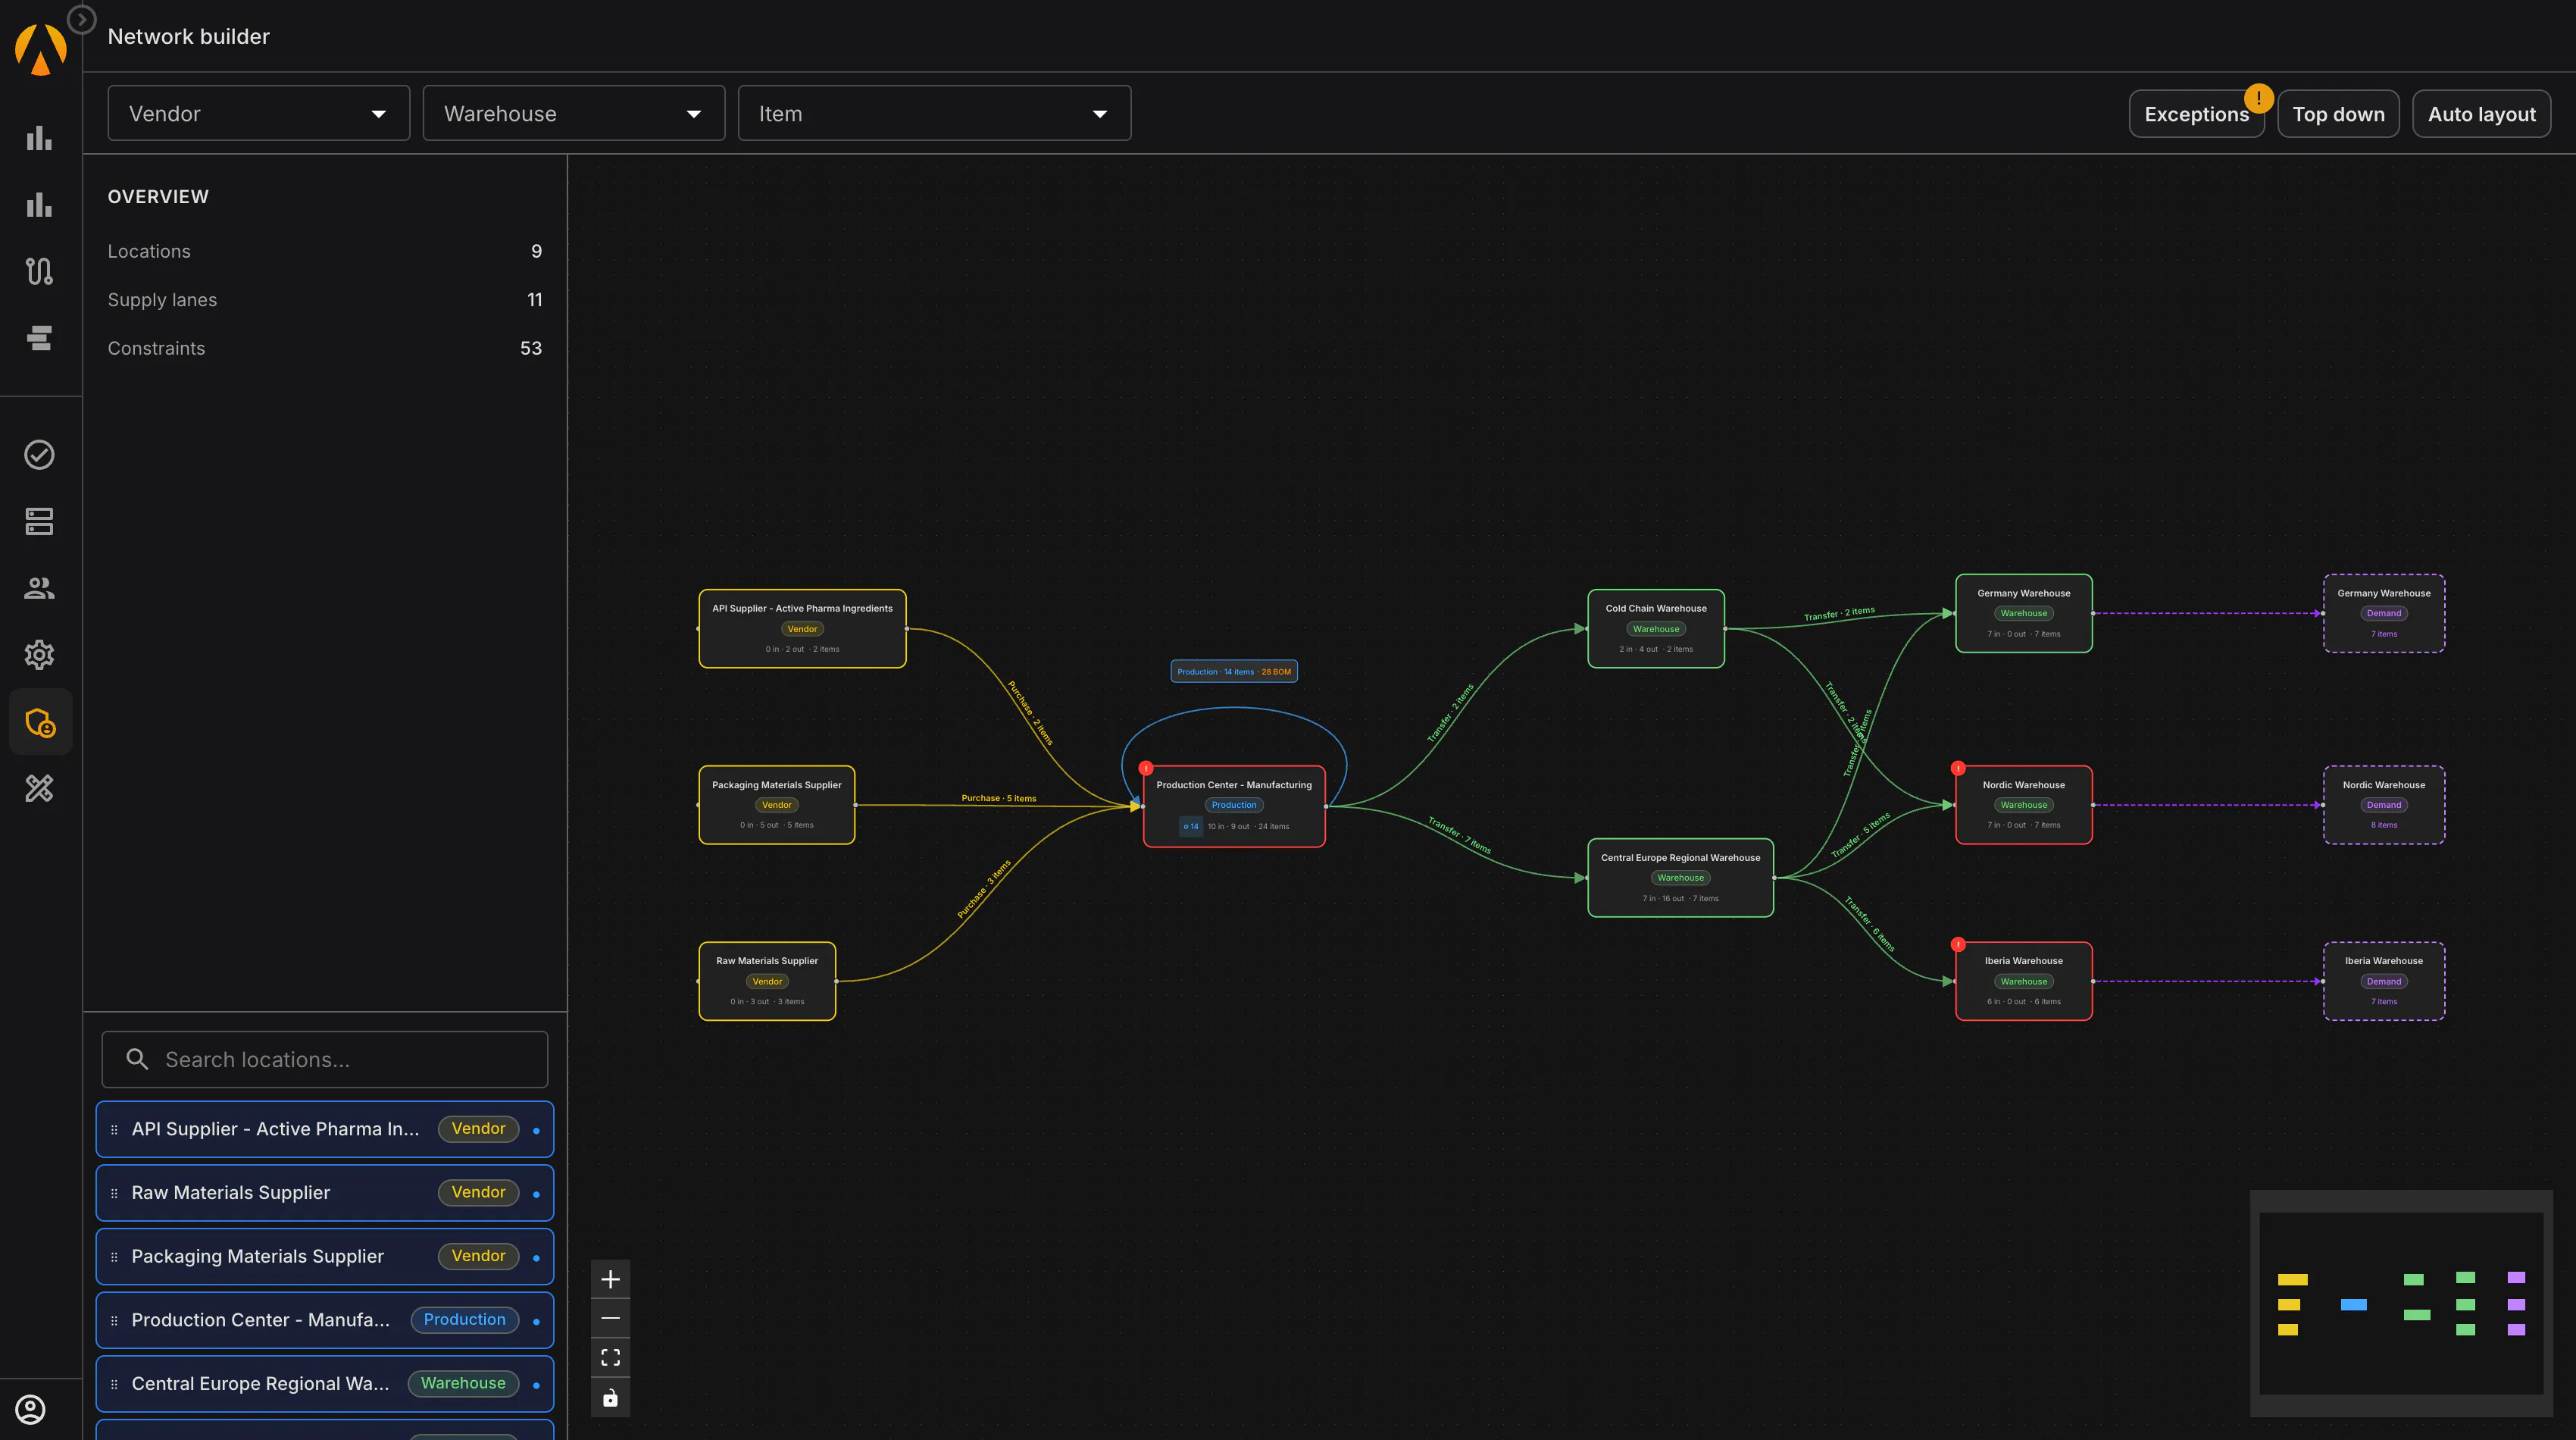2576x1440 pixels.
Task: Click the Top down layout button
Action: (x=2338, y=114)
